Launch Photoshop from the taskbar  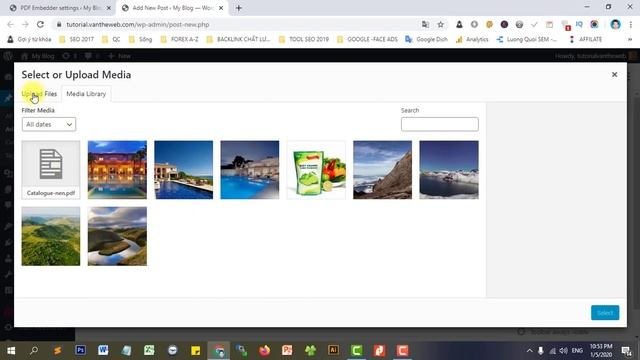point(80,350)
